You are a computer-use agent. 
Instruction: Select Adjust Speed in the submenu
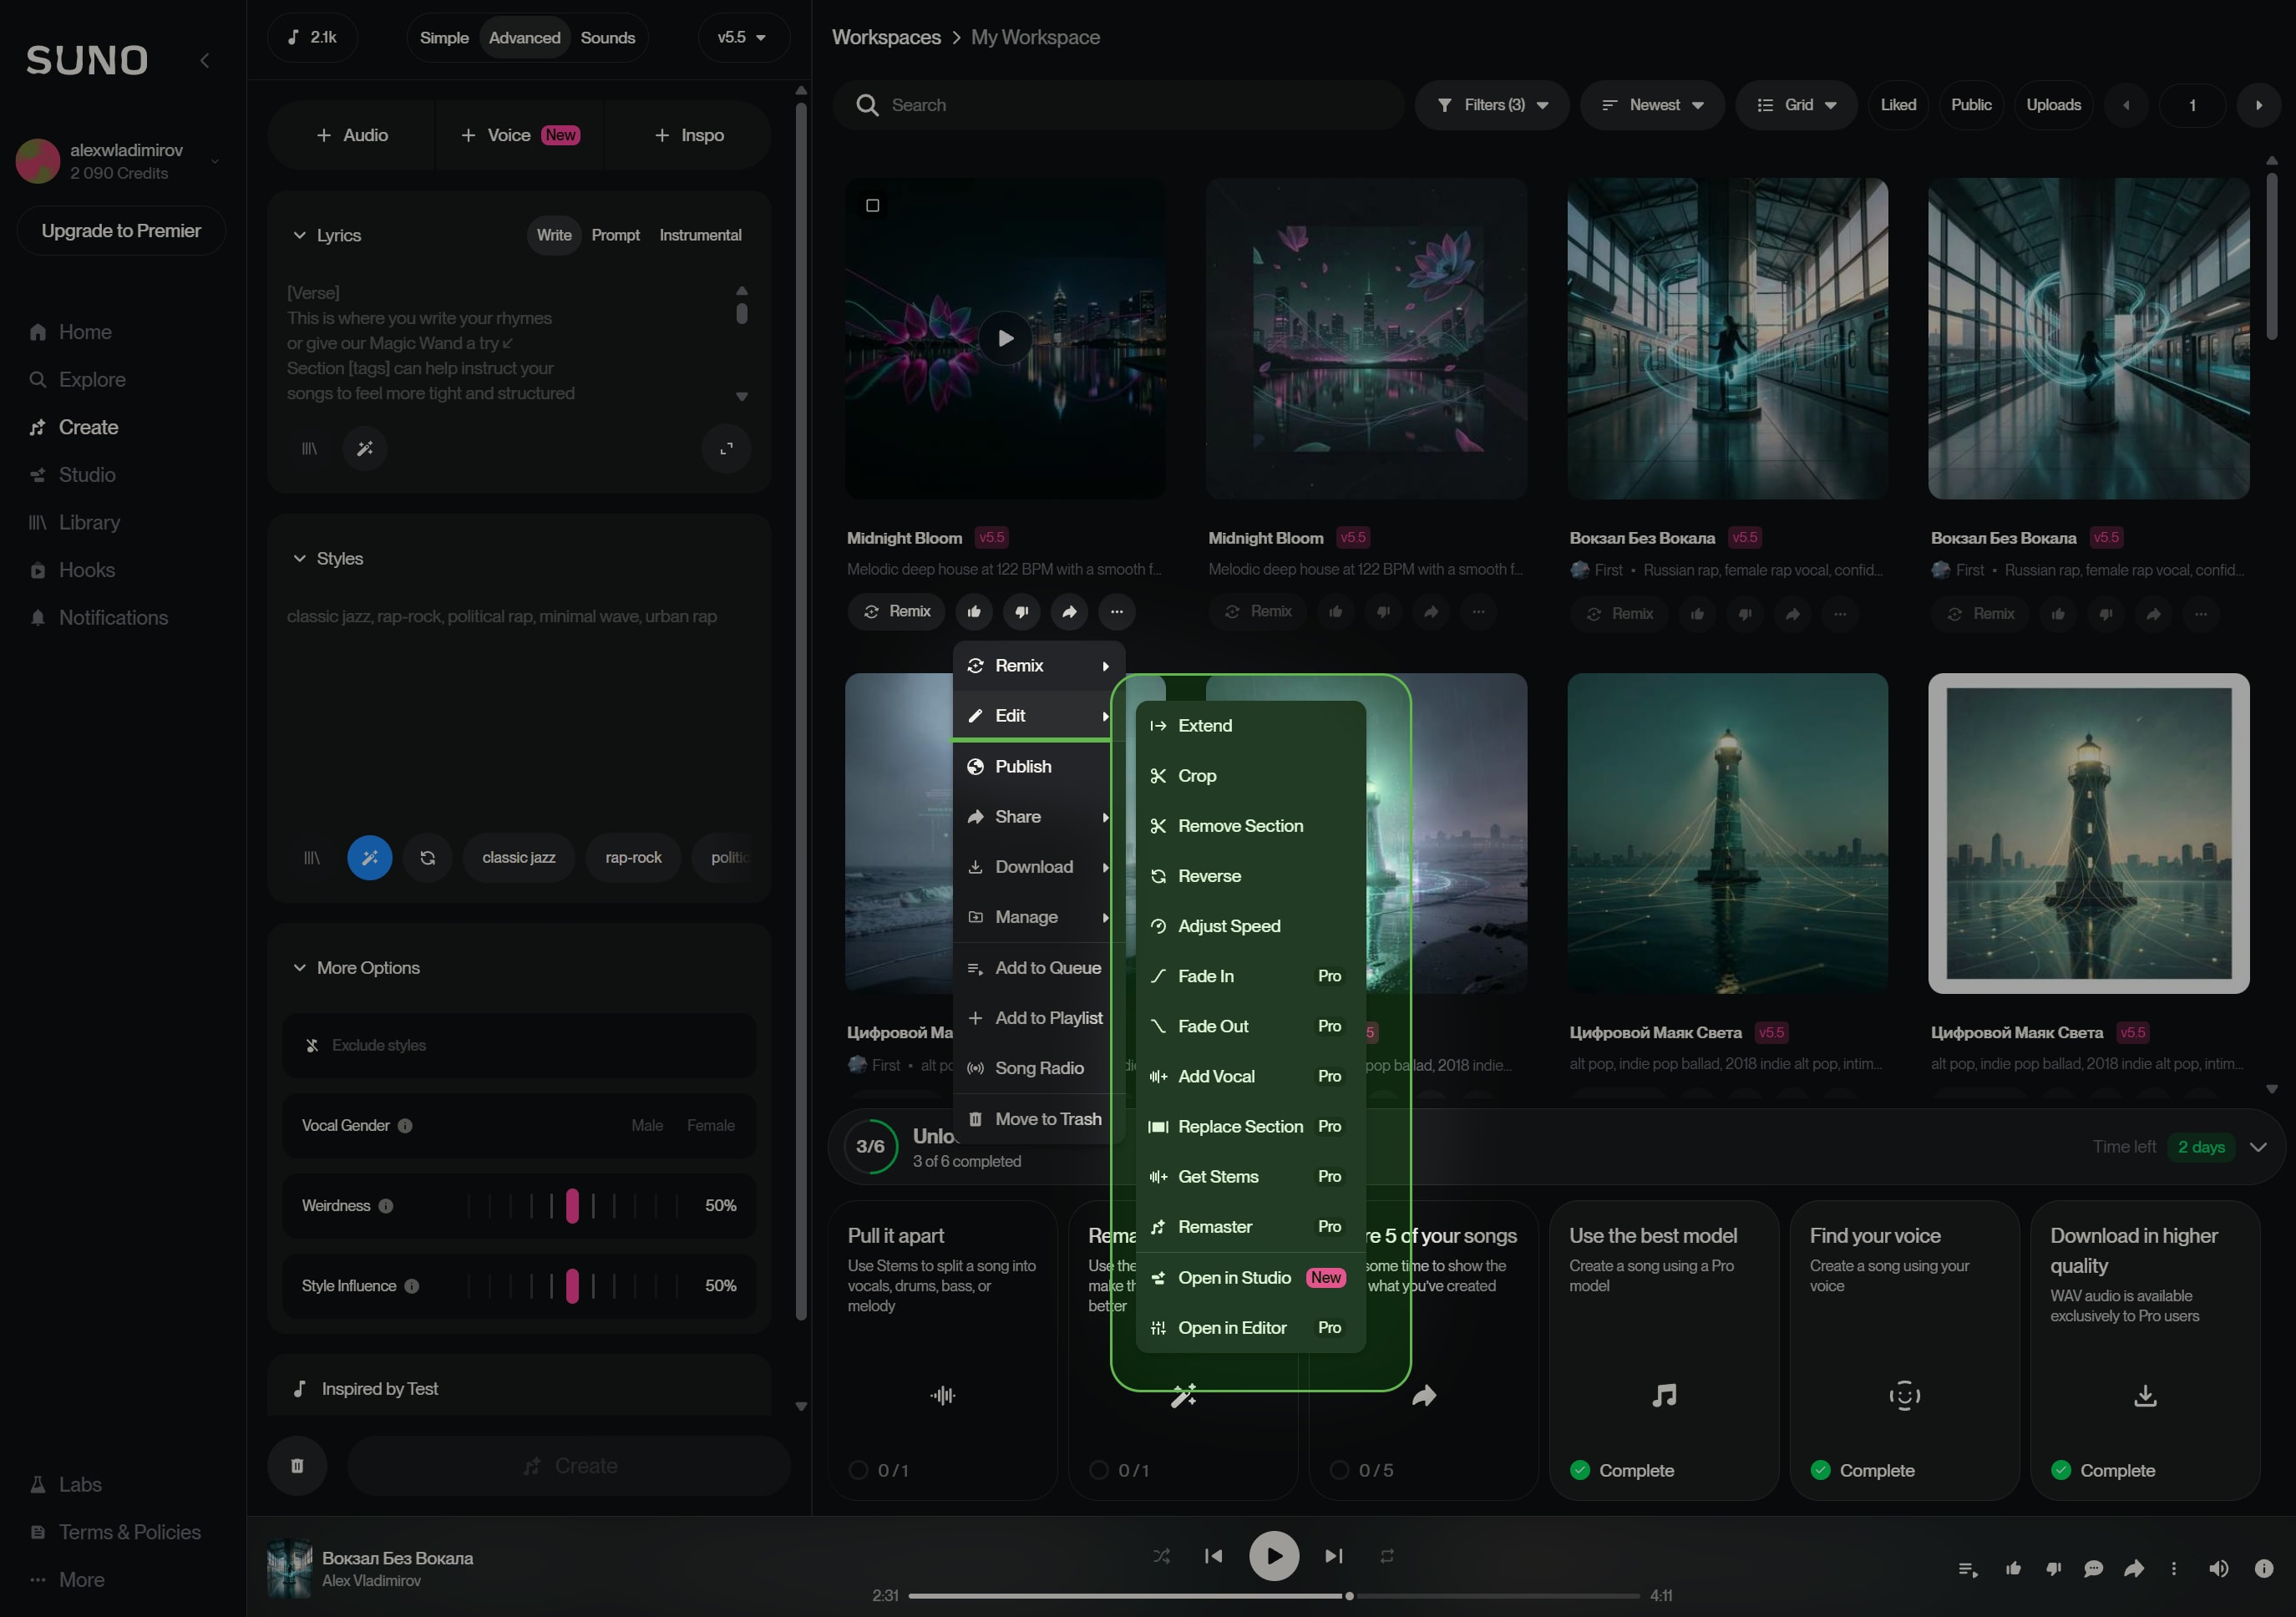[x=1251, y=926]
